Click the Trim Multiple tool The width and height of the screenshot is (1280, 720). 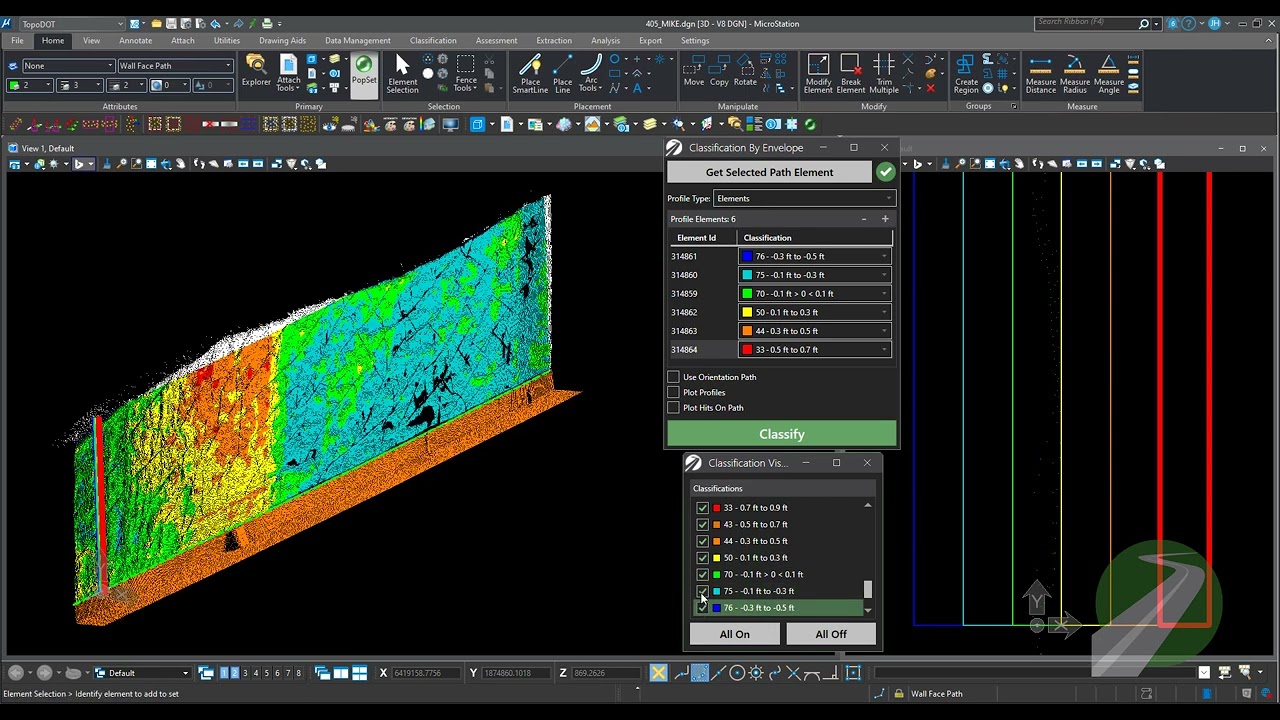tap(883, 74)
